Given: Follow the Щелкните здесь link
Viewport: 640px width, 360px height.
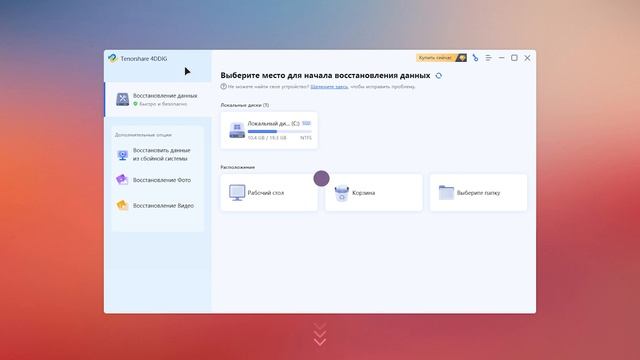Looking at the screenshot, I should (x=329, y=87).
